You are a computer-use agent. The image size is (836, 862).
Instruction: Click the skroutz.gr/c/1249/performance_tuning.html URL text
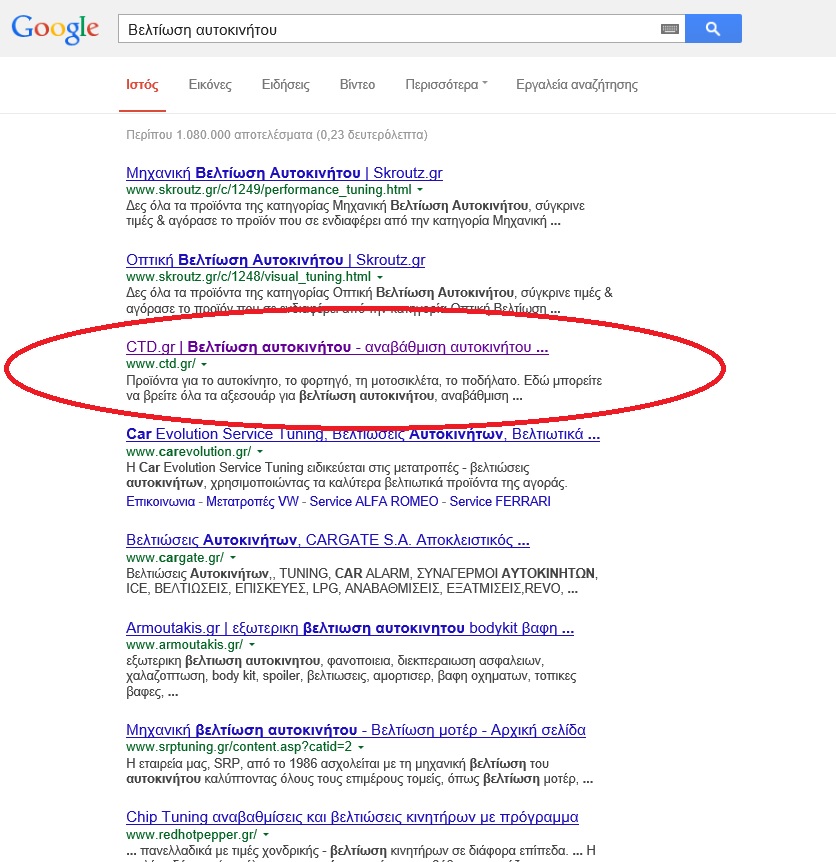(269, 190)
